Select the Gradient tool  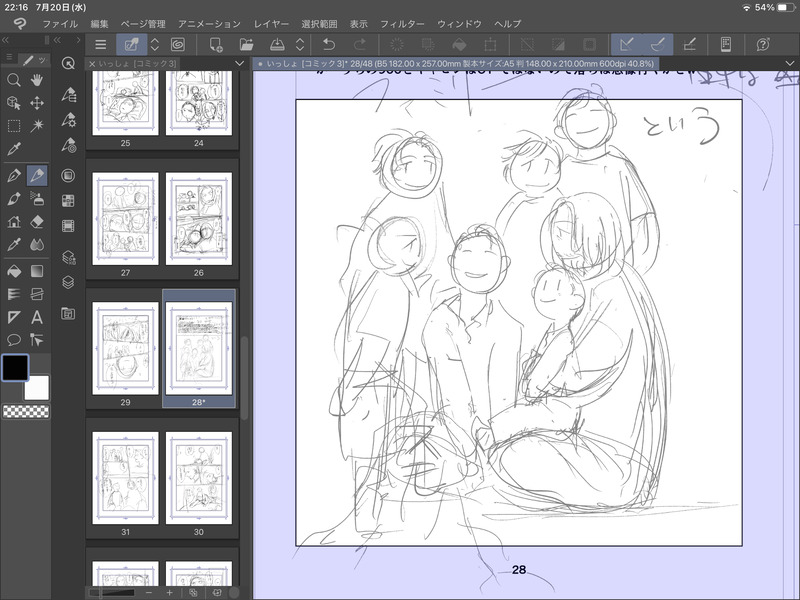(x=37, y=271)
